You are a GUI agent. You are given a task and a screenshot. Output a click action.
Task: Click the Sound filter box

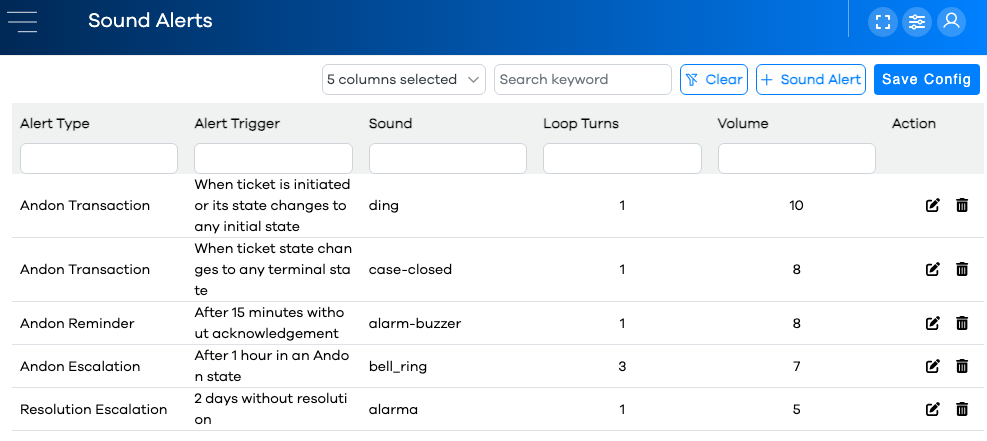click(448, 159)
